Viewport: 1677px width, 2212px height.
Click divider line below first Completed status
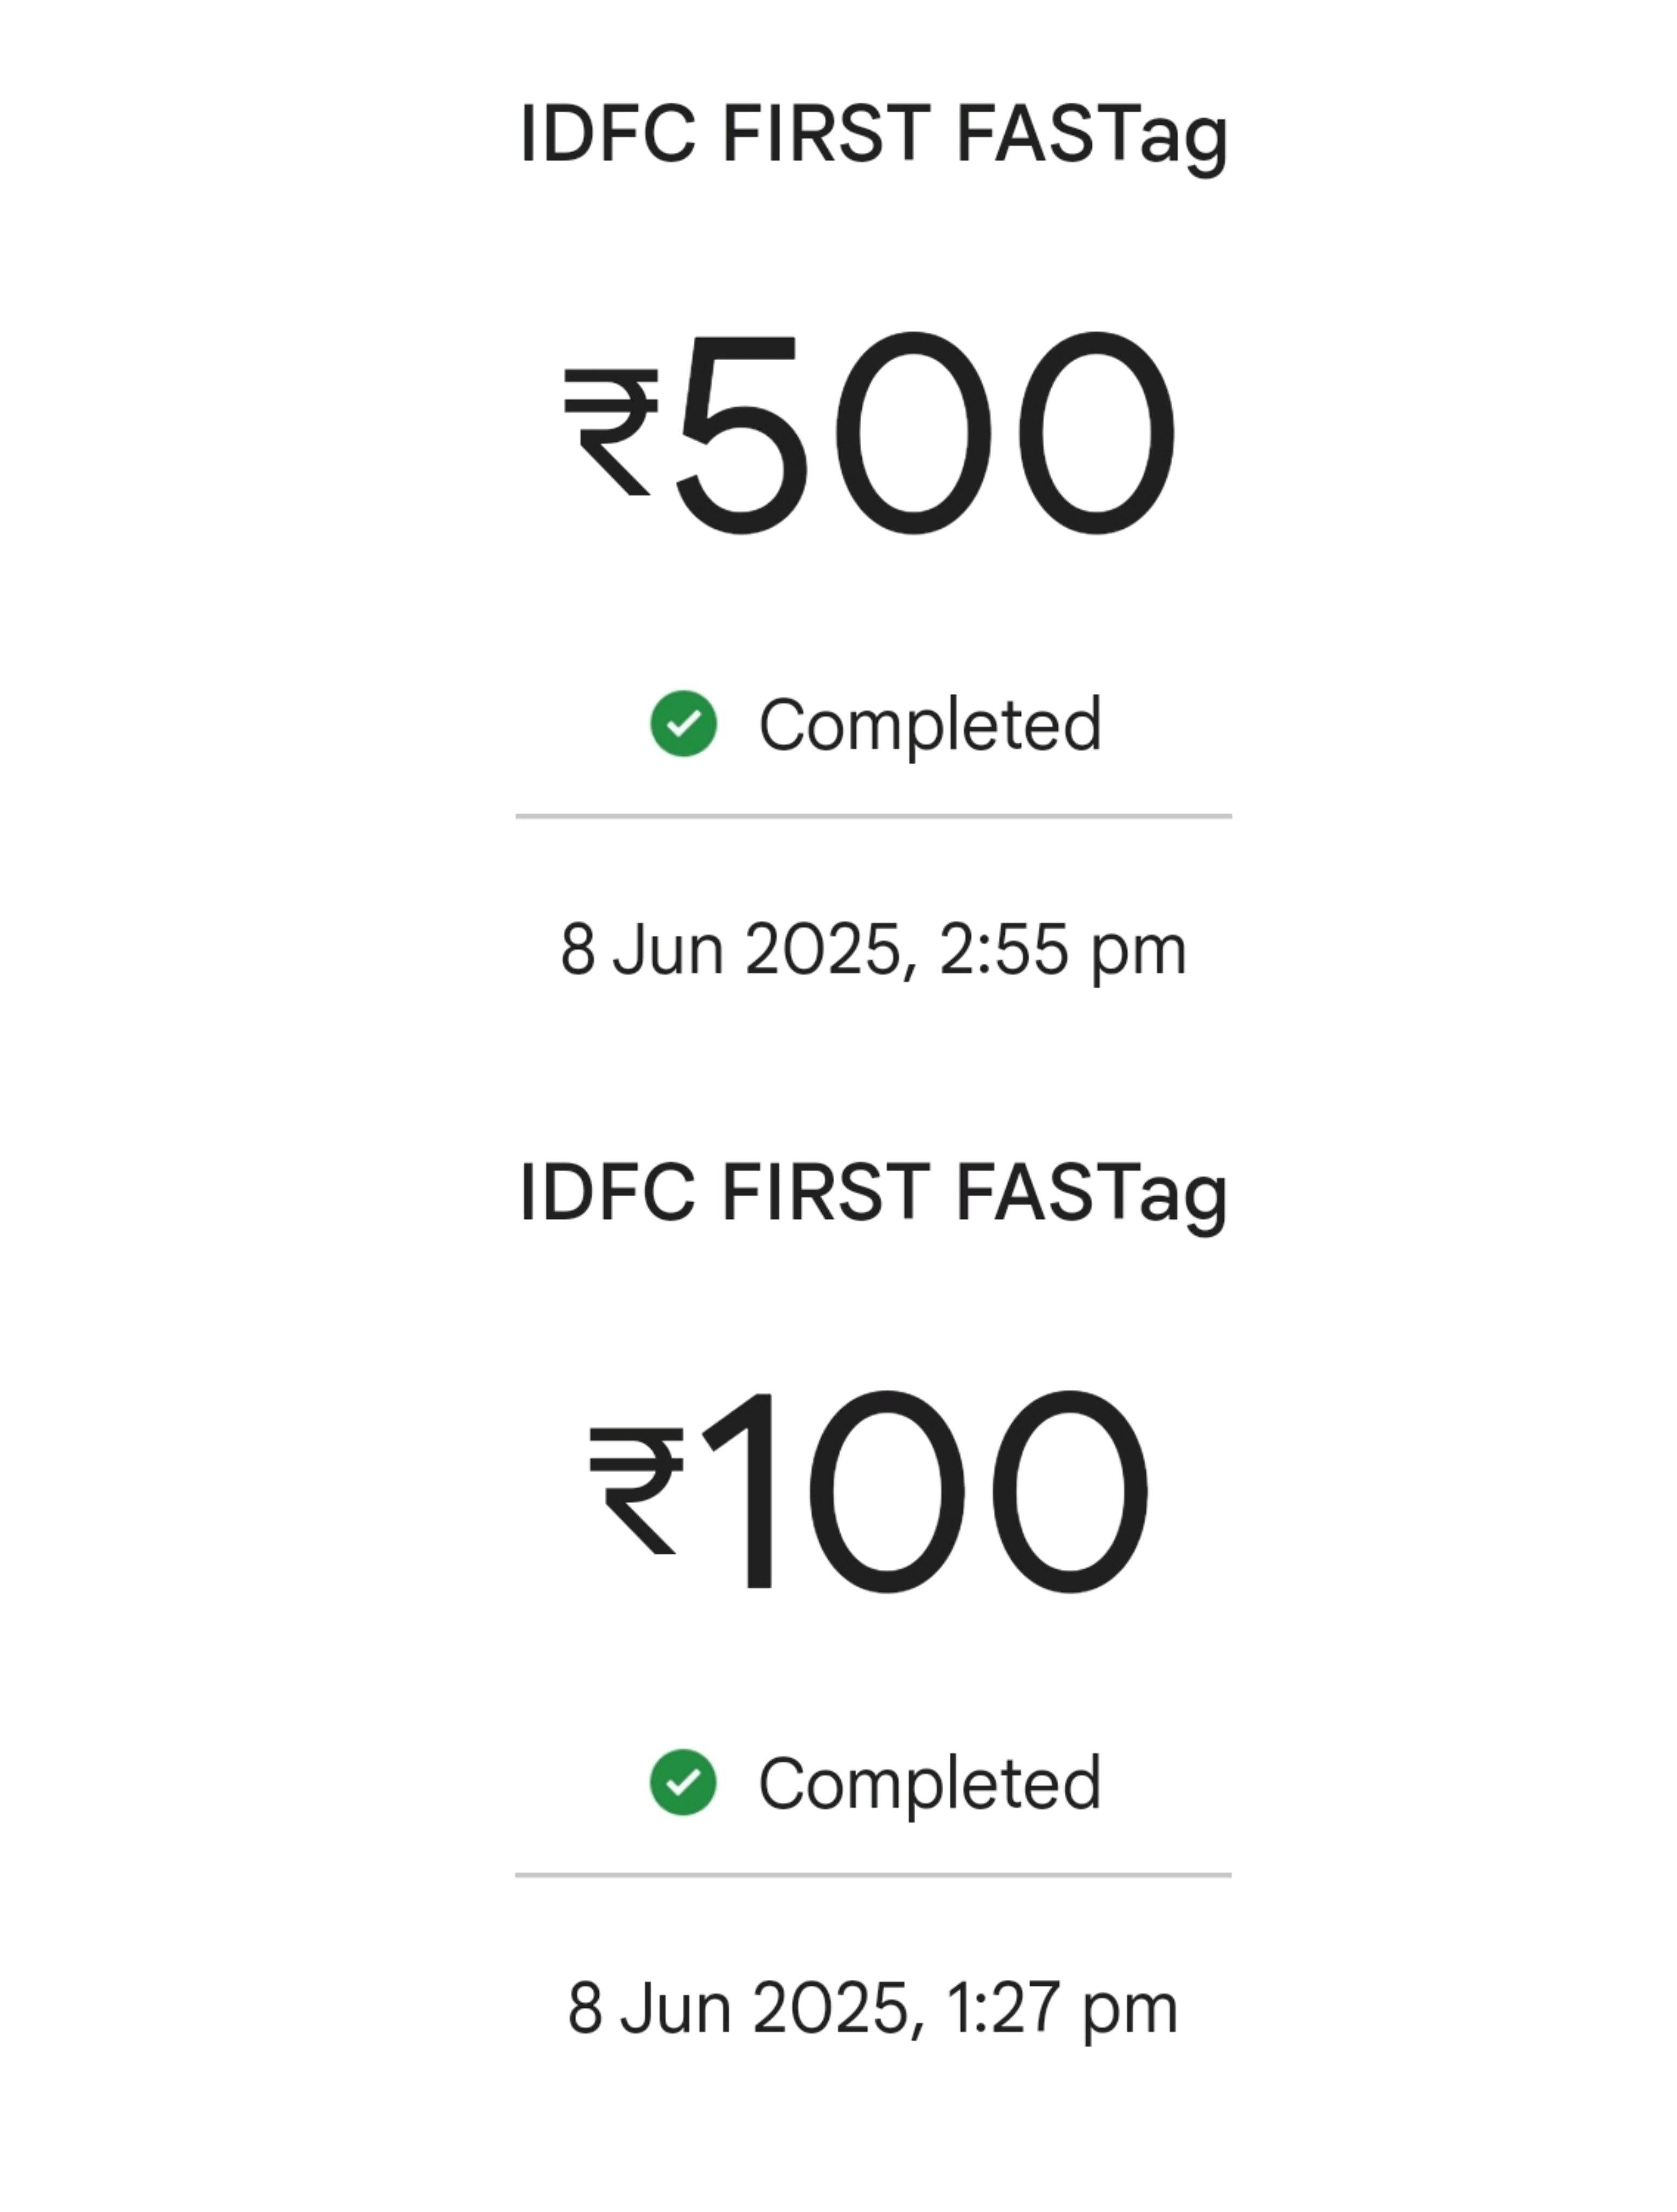point(873,817)
